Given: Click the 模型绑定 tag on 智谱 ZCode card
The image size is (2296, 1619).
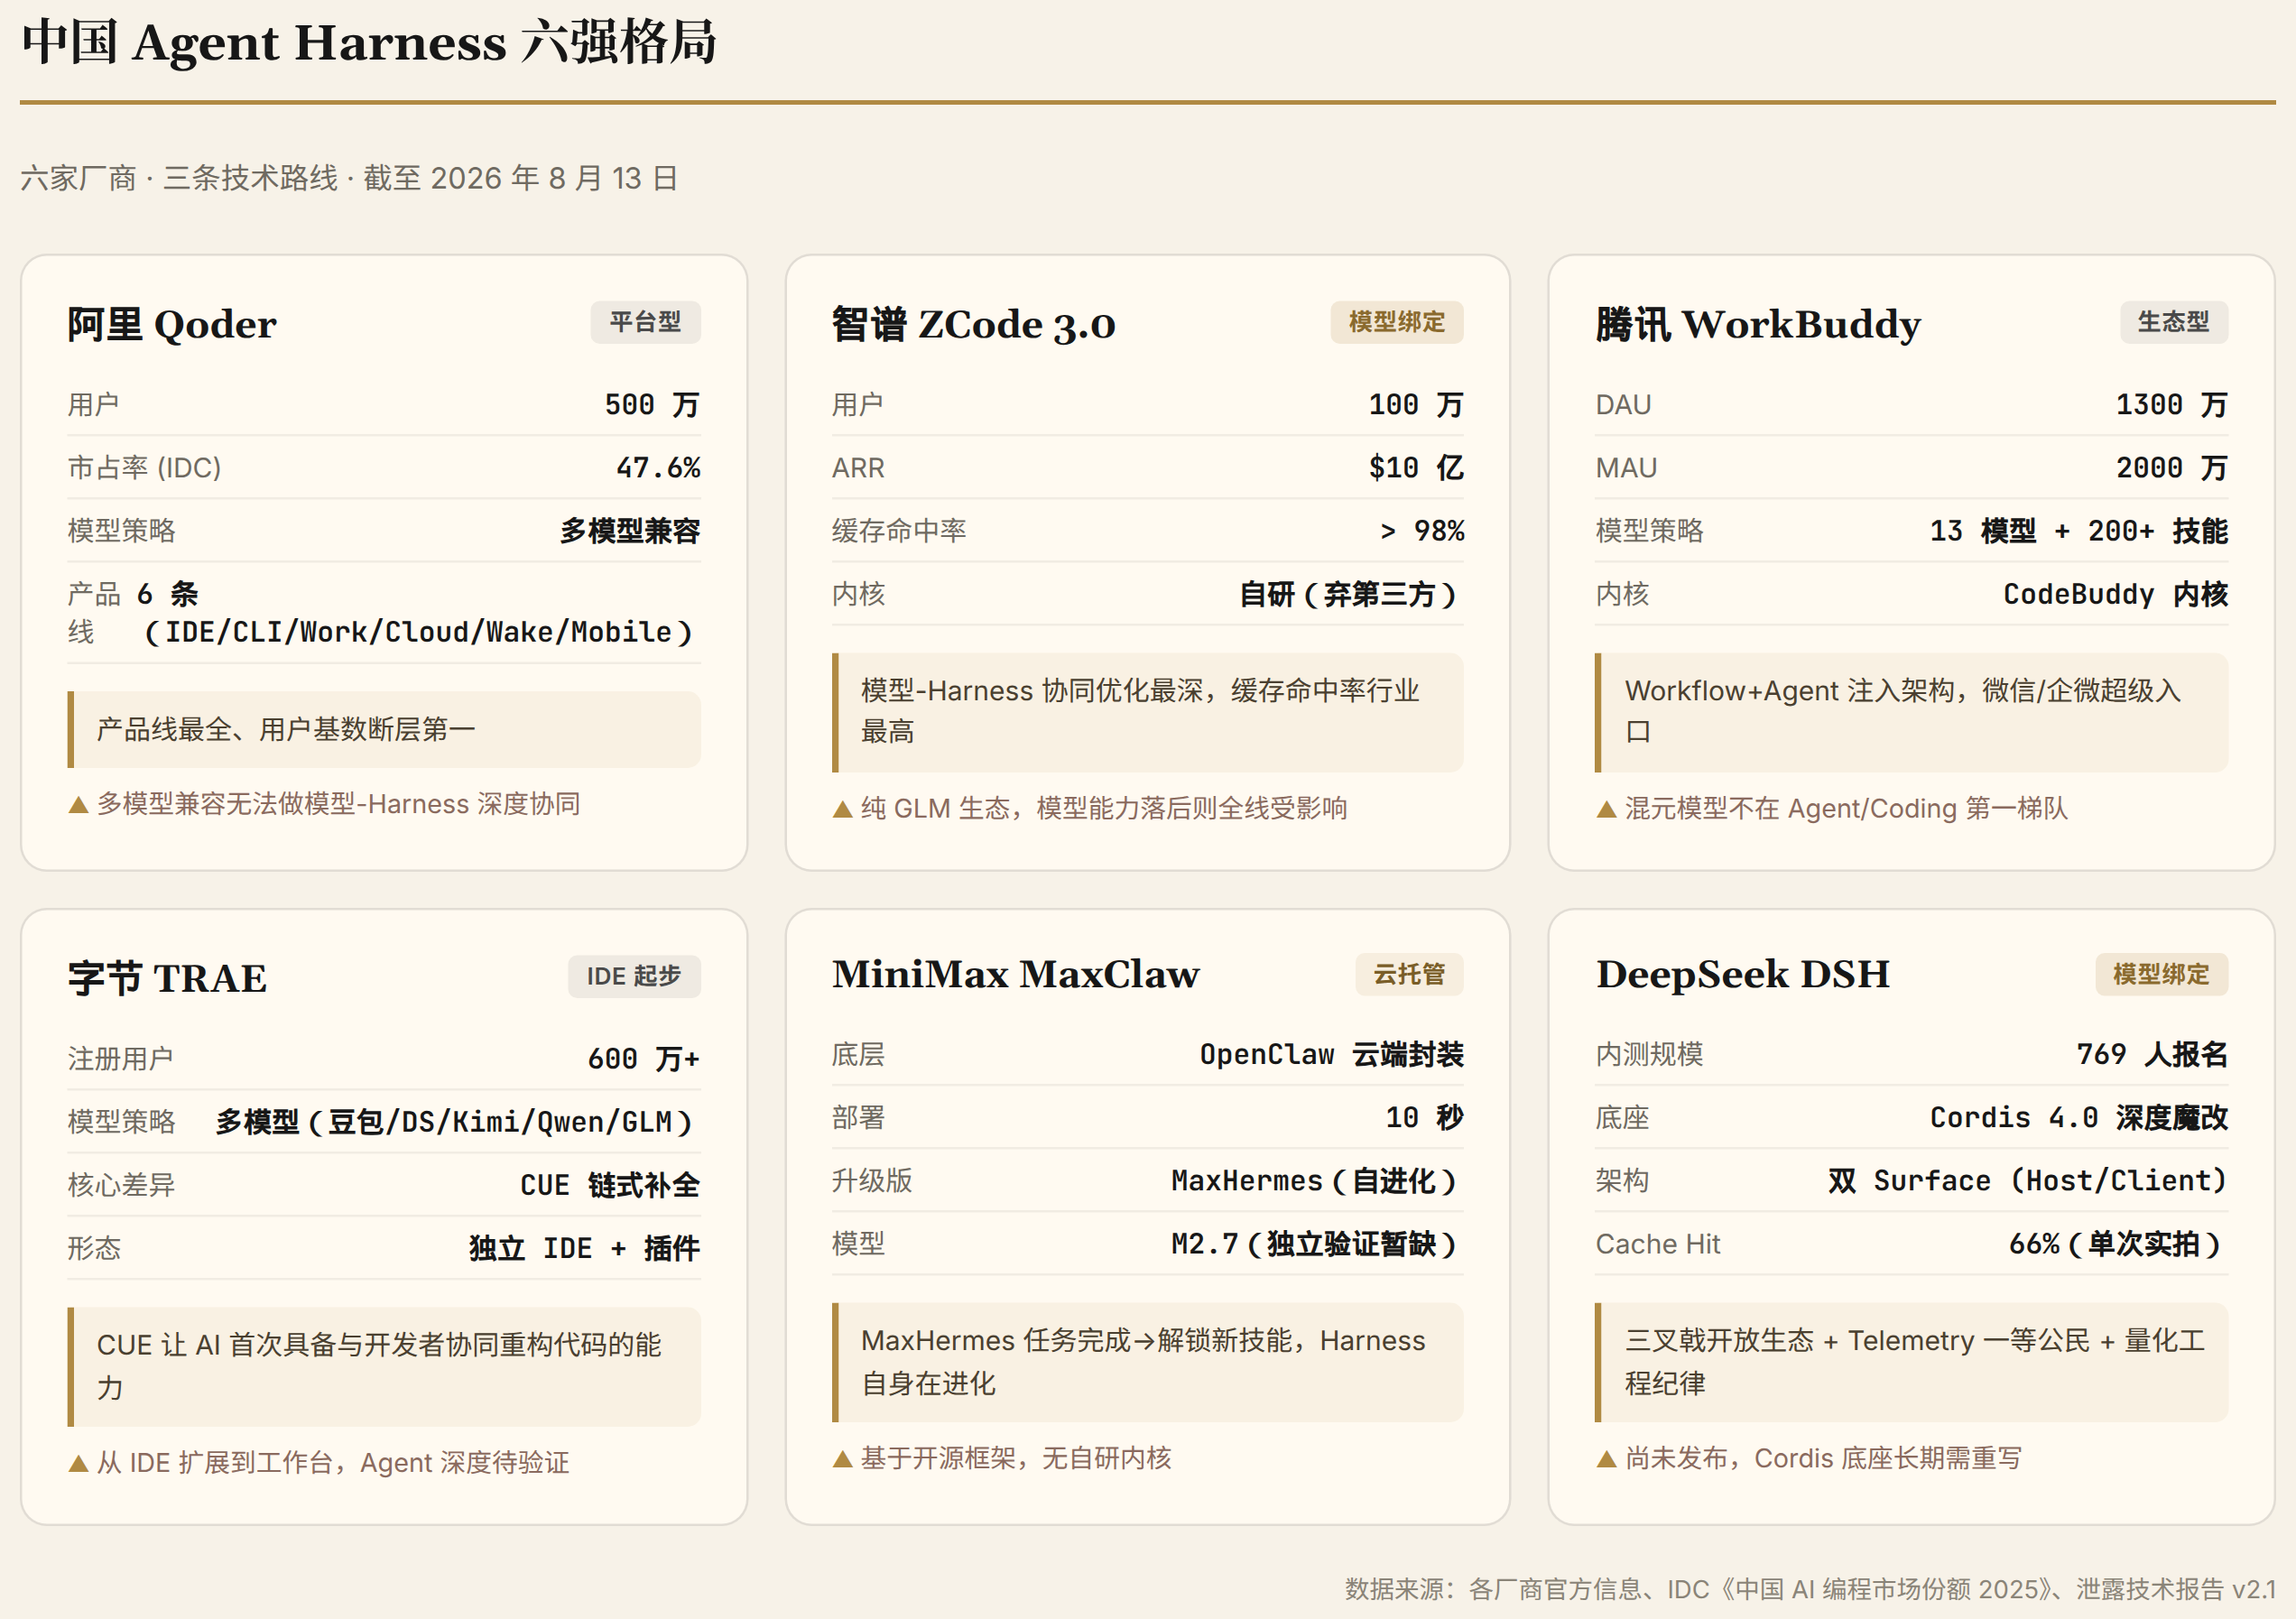Looking at the screenshot, I should pos(1396,322).
